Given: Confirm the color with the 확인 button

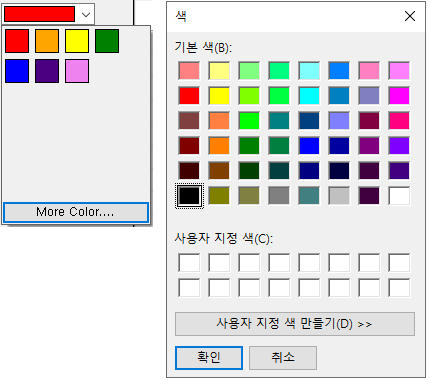Looking at the screenshot, I should coord(209,358).
